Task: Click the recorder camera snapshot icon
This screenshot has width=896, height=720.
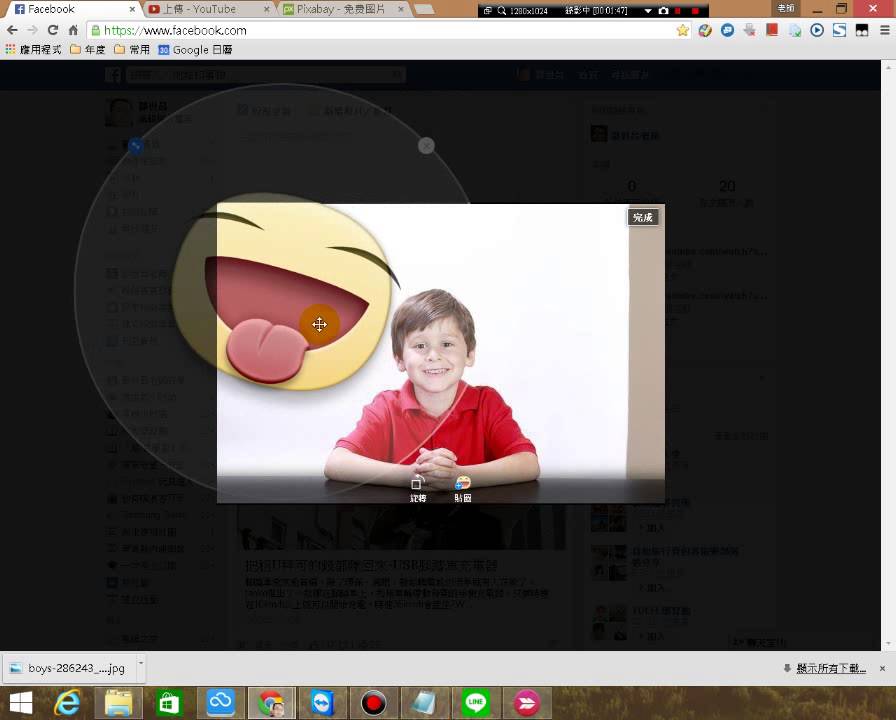Action: [663, 11]
